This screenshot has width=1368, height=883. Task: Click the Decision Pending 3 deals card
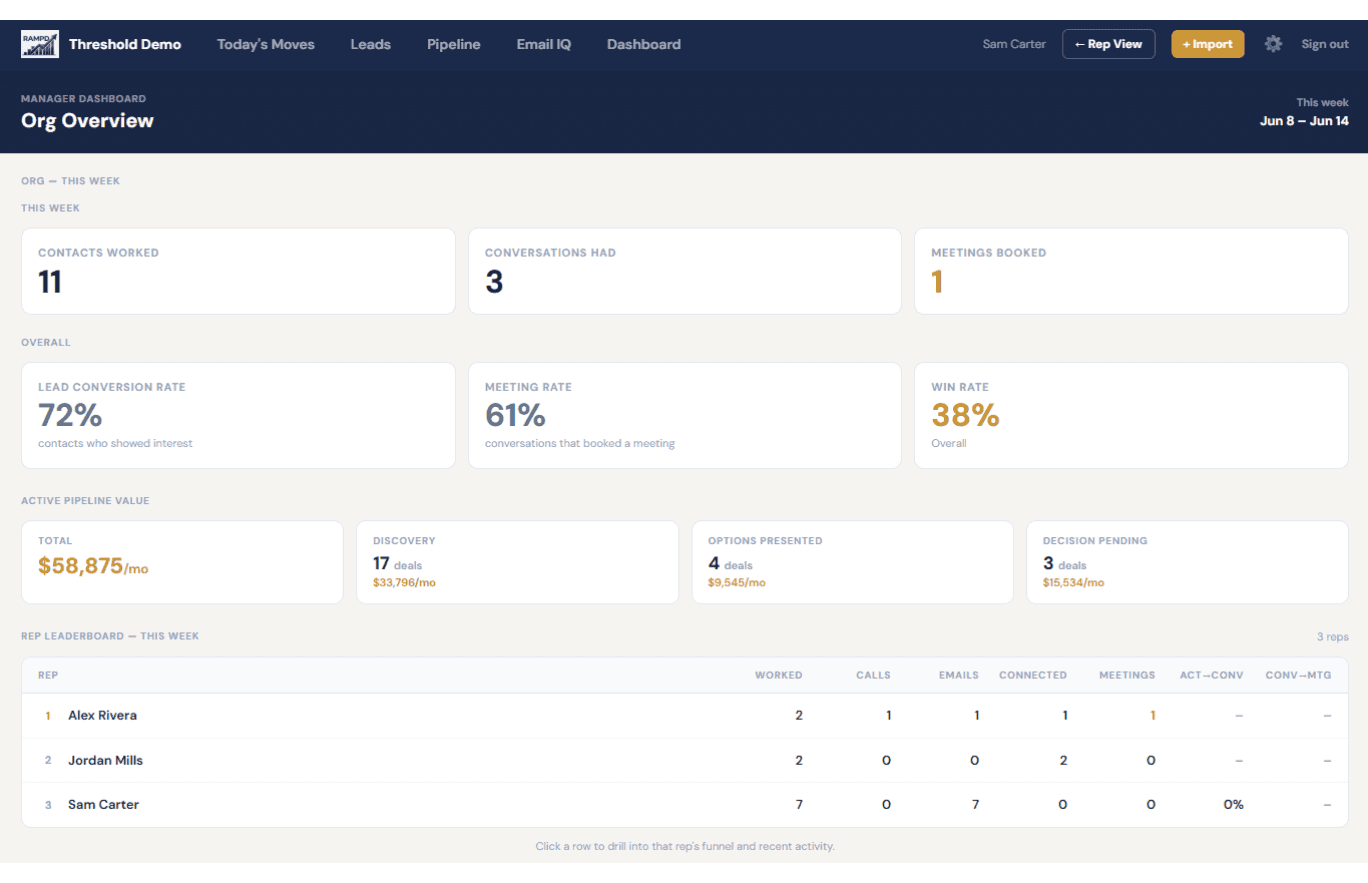(1188, 562)
